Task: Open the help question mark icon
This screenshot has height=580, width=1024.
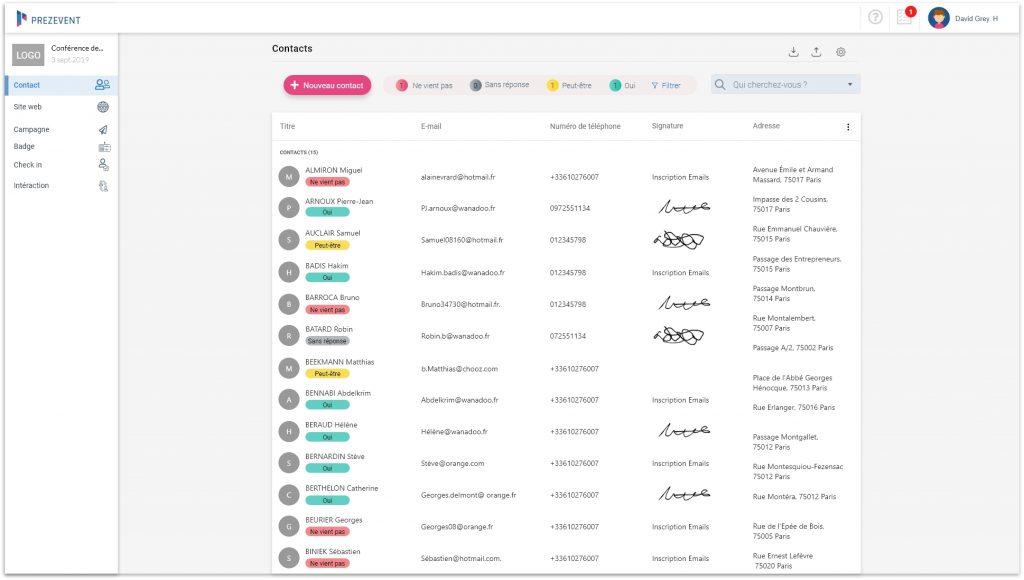Action: click(x=875, y=18)
